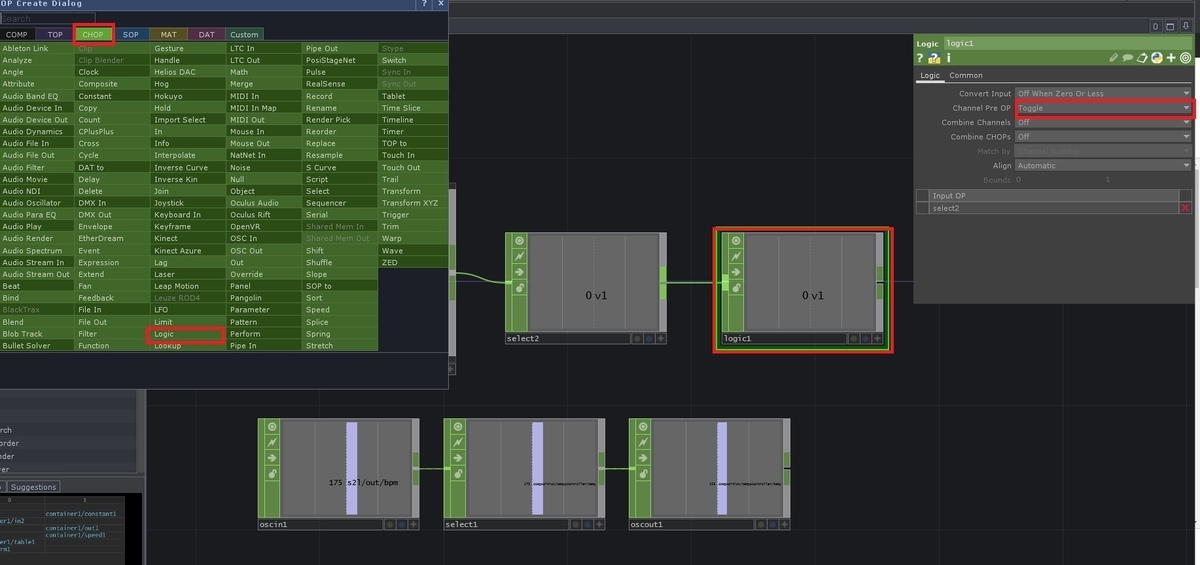This screenshot has height=565, width=1200.
Task: Select the Custom tab in OP Create Dialog
Action: point(244,34)
